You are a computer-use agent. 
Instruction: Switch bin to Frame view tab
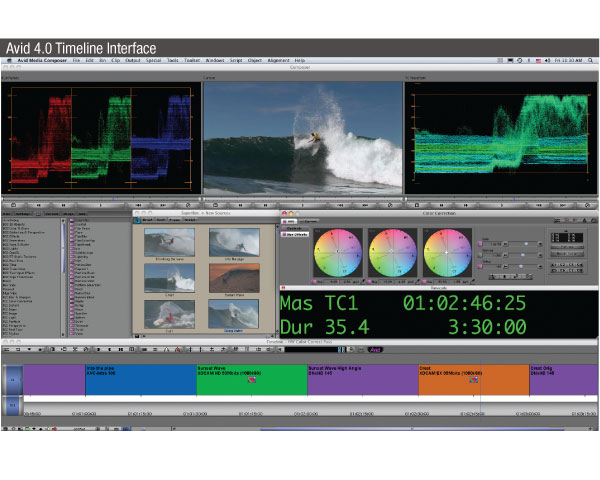(x=174, y=220)
